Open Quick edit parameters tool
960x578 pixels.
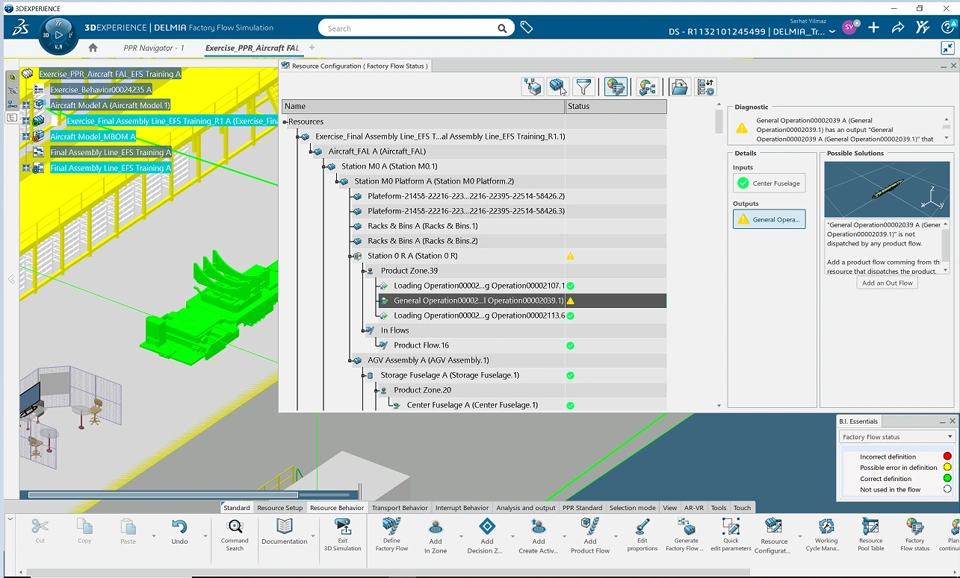(730, 535)
